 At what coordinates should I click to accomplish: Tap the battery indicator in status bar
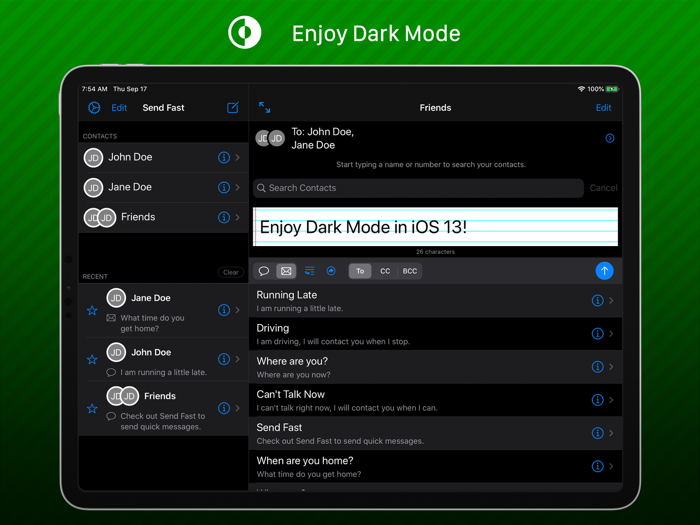(x=612, y=89)
